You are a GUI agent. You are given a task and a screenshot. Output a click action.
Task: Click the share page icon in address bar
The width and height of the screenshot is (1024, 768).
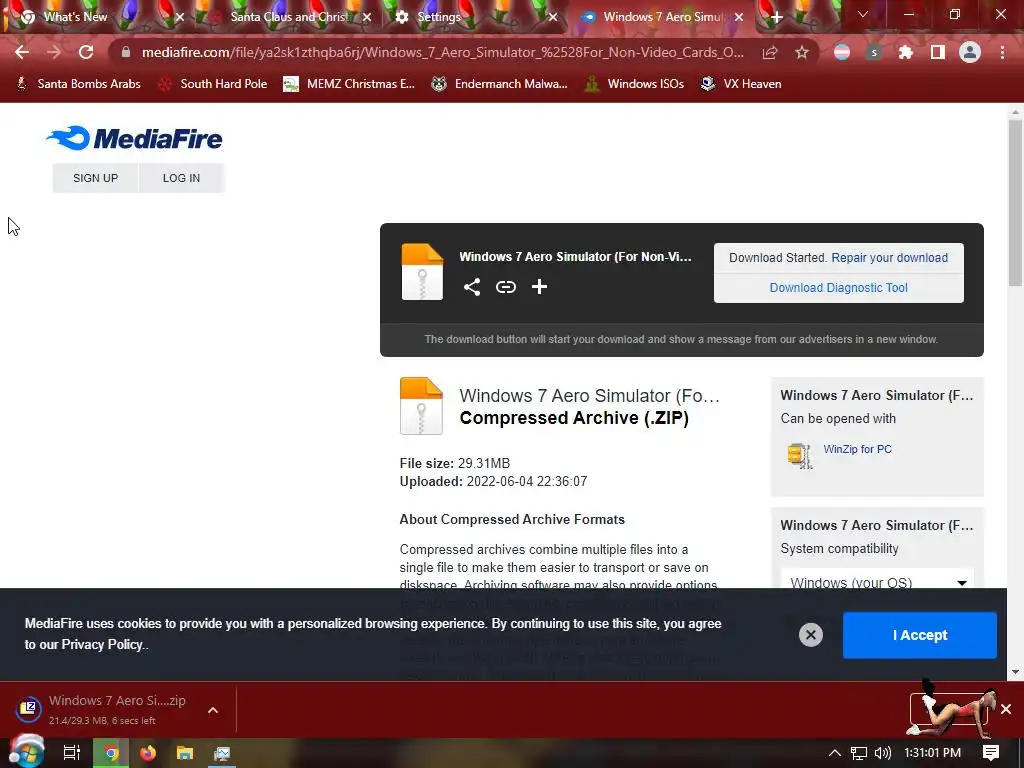coord(770,52)
